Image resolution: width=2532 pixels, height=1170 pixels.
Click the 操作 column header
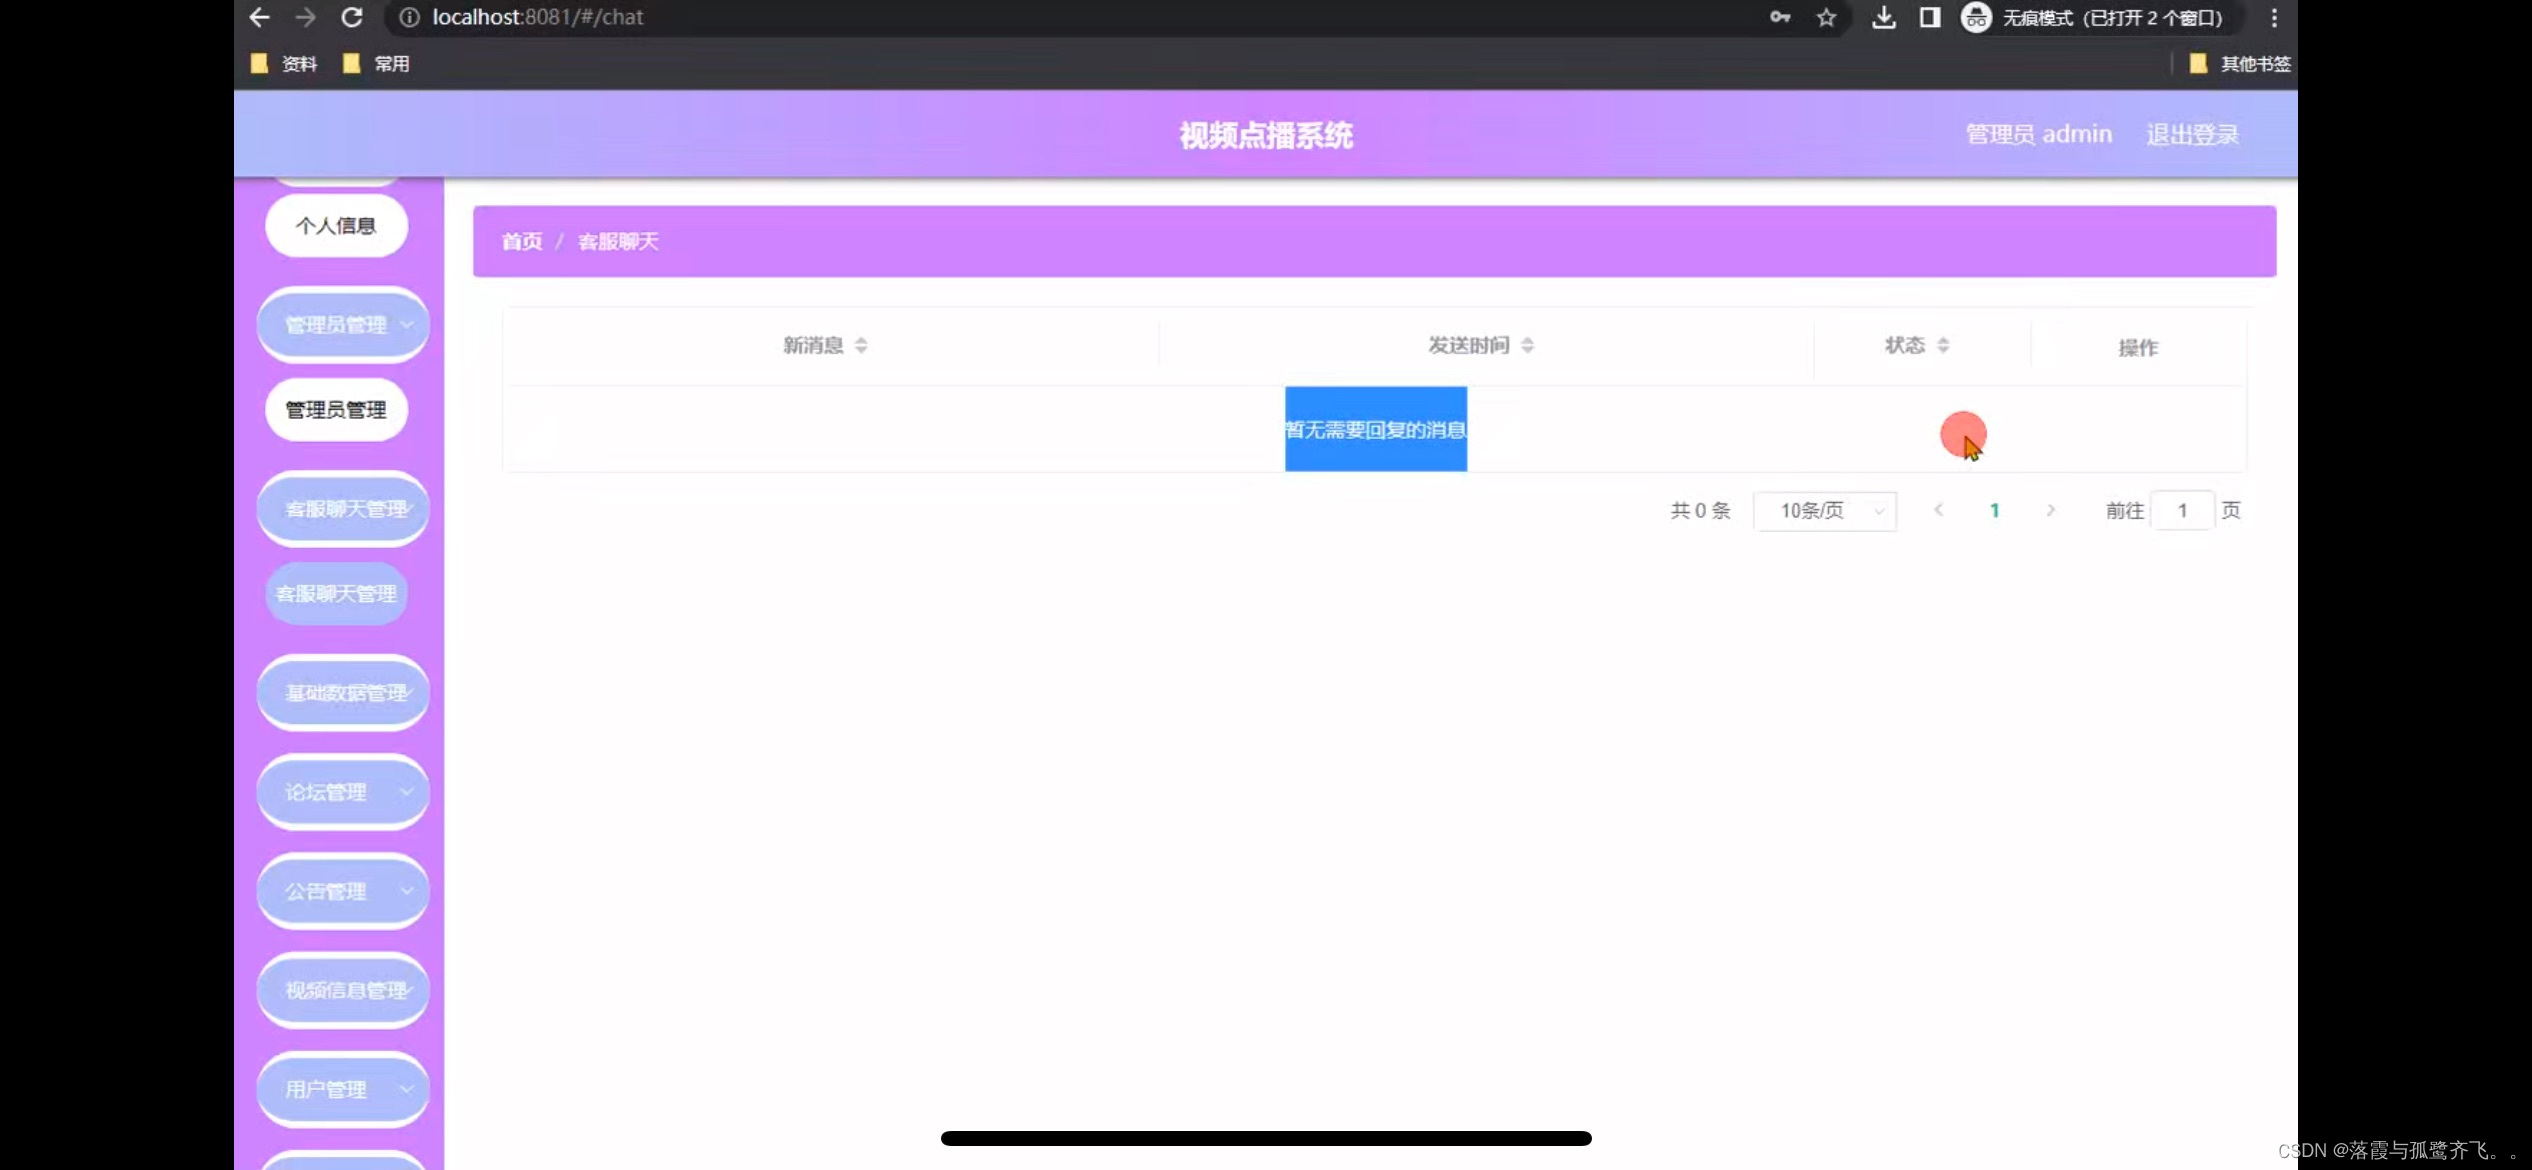(x=2138, y=347)
